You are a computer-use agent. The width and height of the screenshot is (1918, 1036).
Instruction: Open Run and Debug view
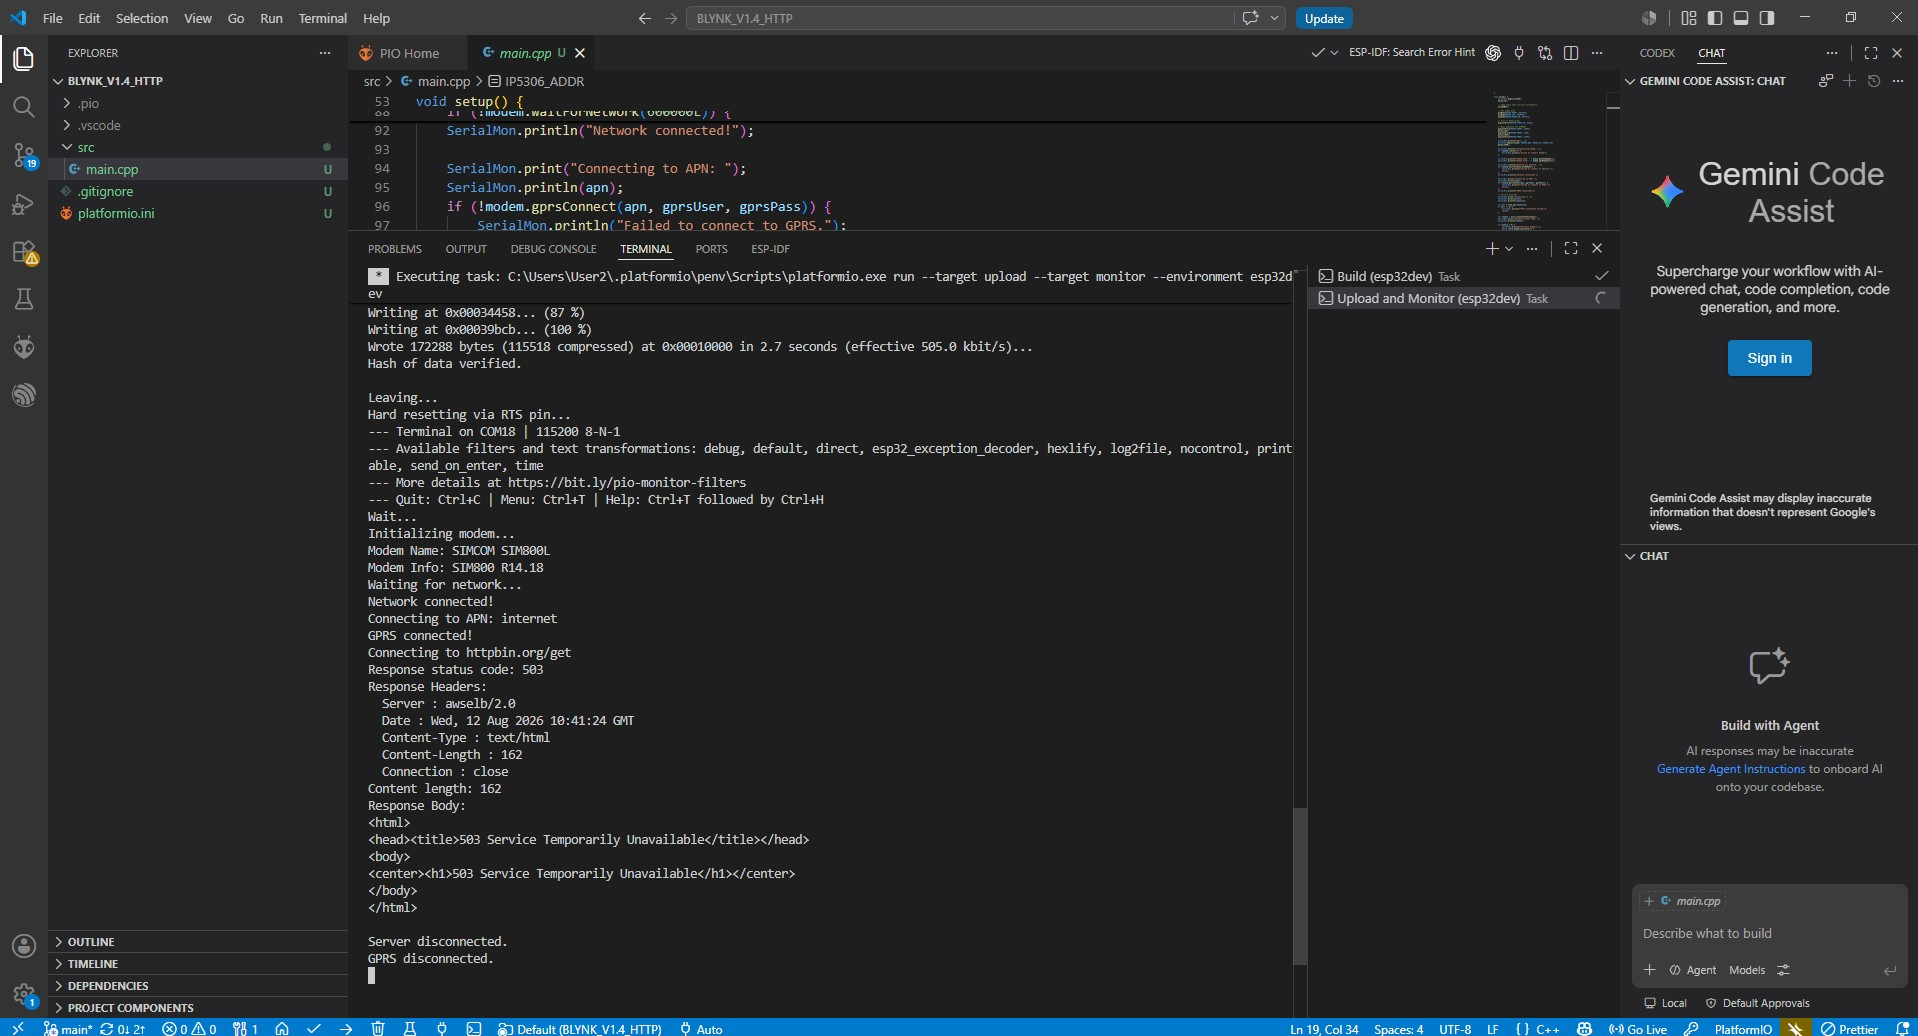(x=24, y=204)
